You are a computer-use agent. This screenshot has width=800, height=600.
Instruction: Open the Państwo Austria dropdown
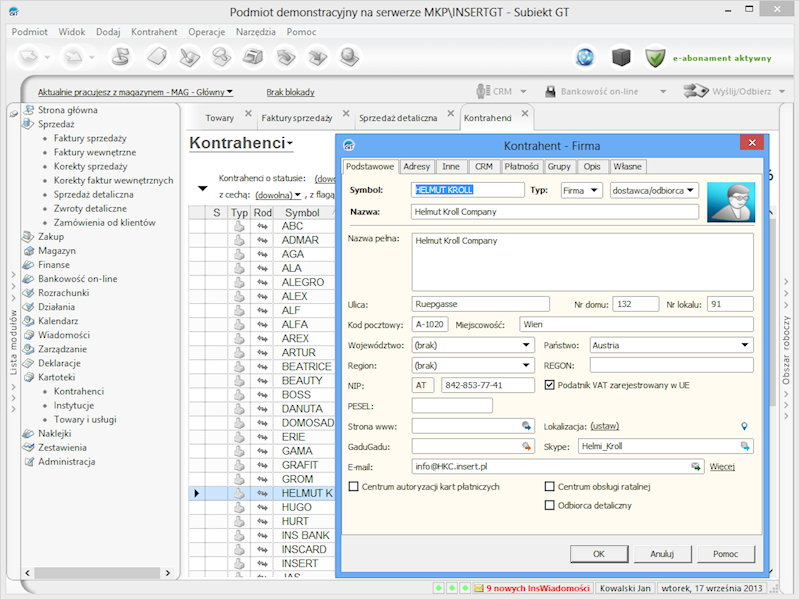[671, 345]
